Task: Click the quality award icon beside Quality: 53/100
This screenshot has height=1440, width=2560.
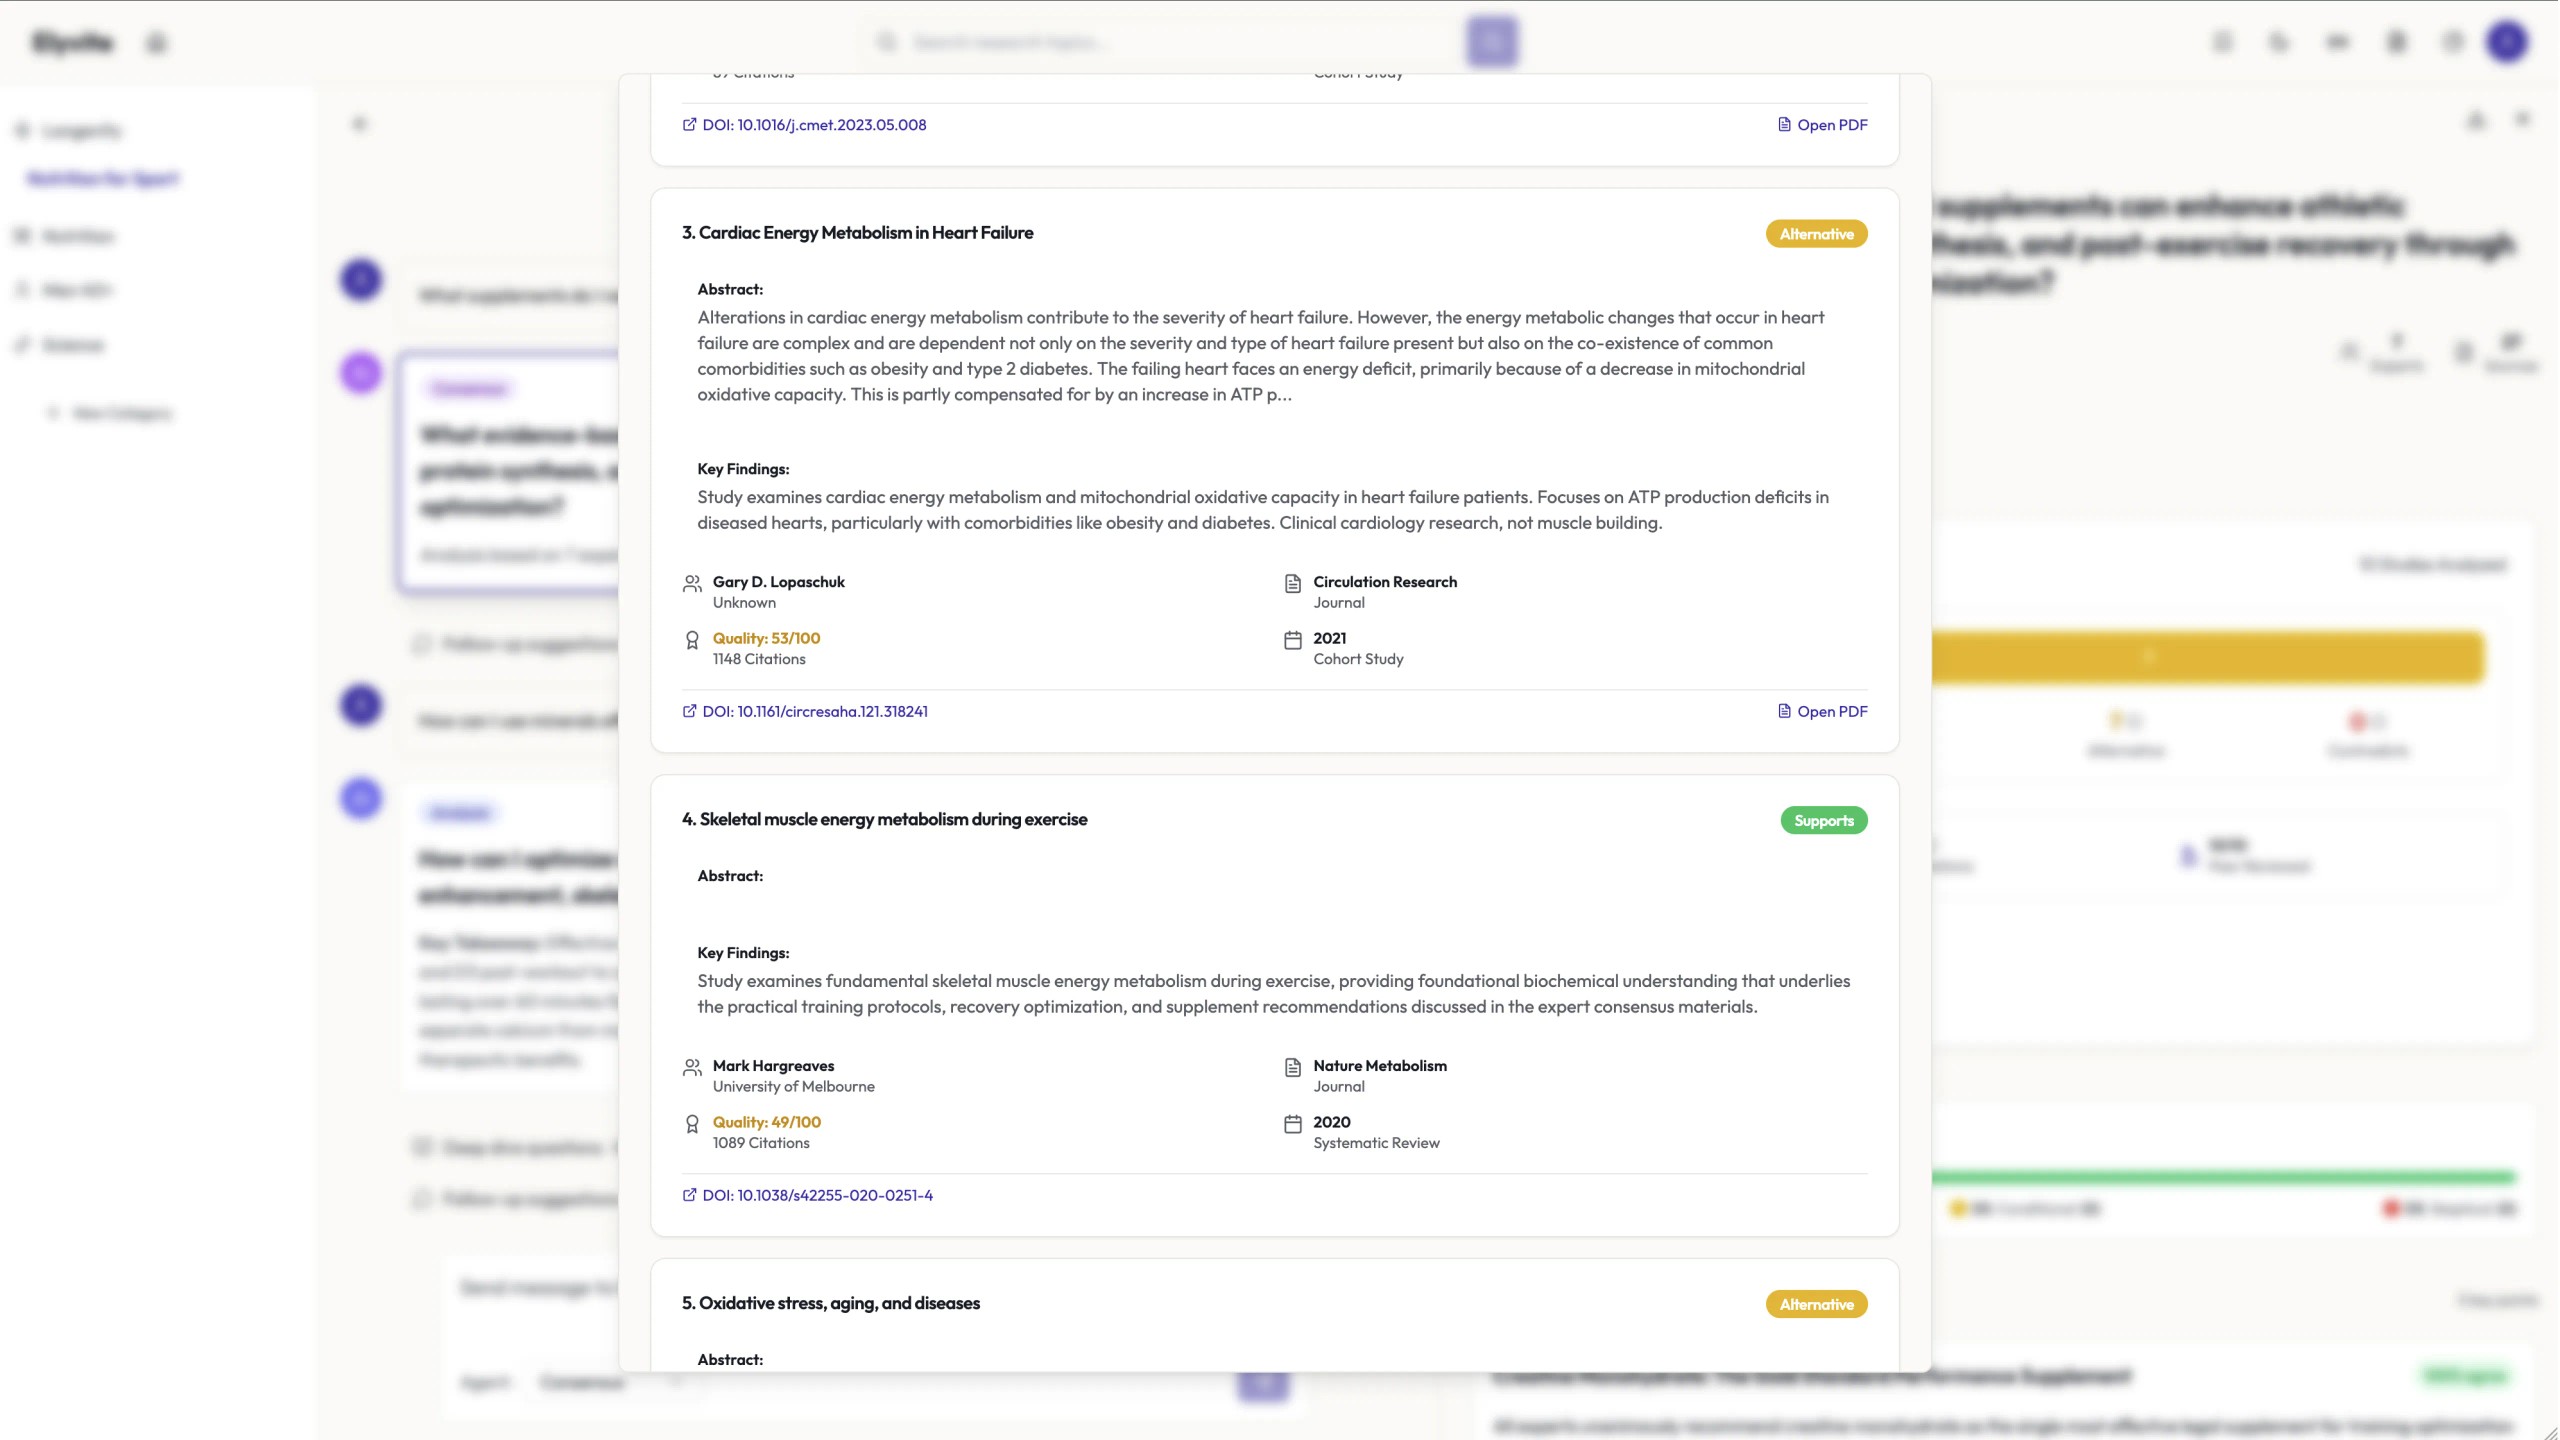Action: 692,640
